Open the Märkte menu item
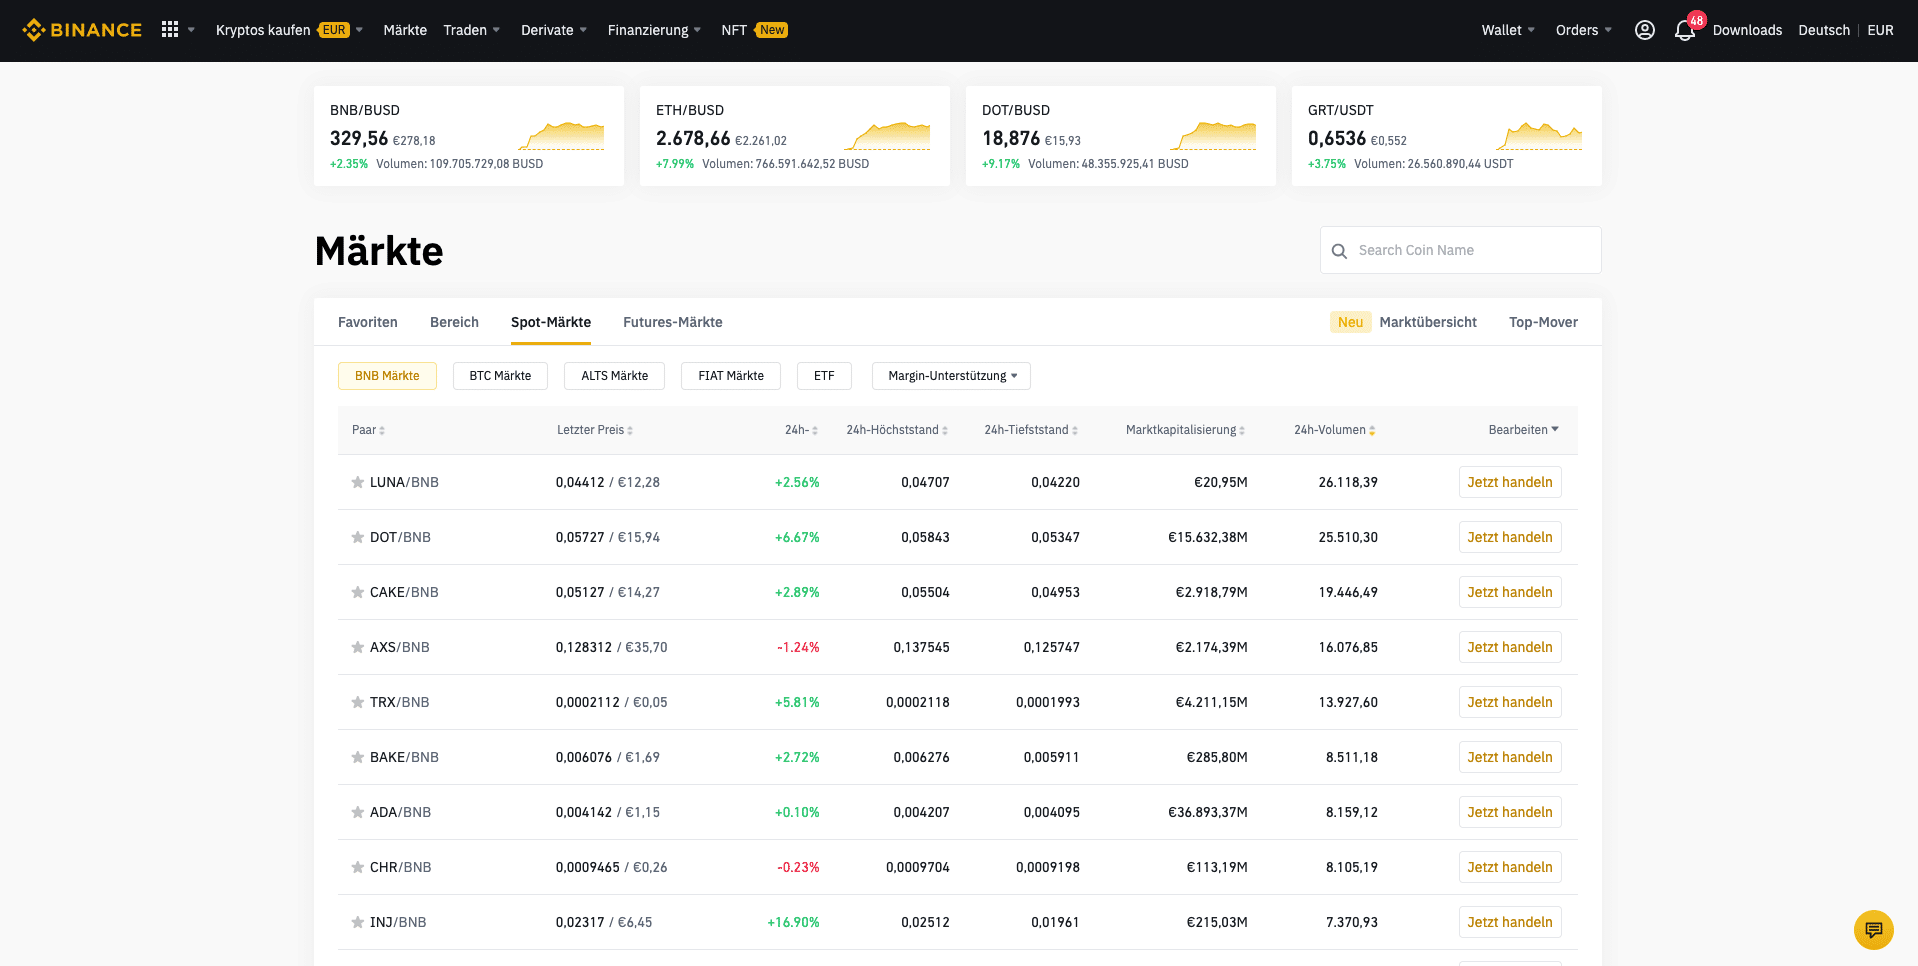The width and height of the screenshot is (1918, 966). pyautogui.click(x=405, y=30)
